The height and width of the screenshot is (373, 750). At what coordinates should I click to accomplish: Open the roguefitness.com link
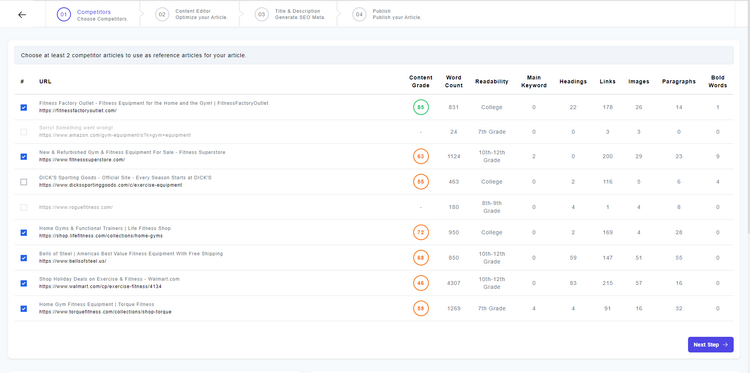point(76,207)
